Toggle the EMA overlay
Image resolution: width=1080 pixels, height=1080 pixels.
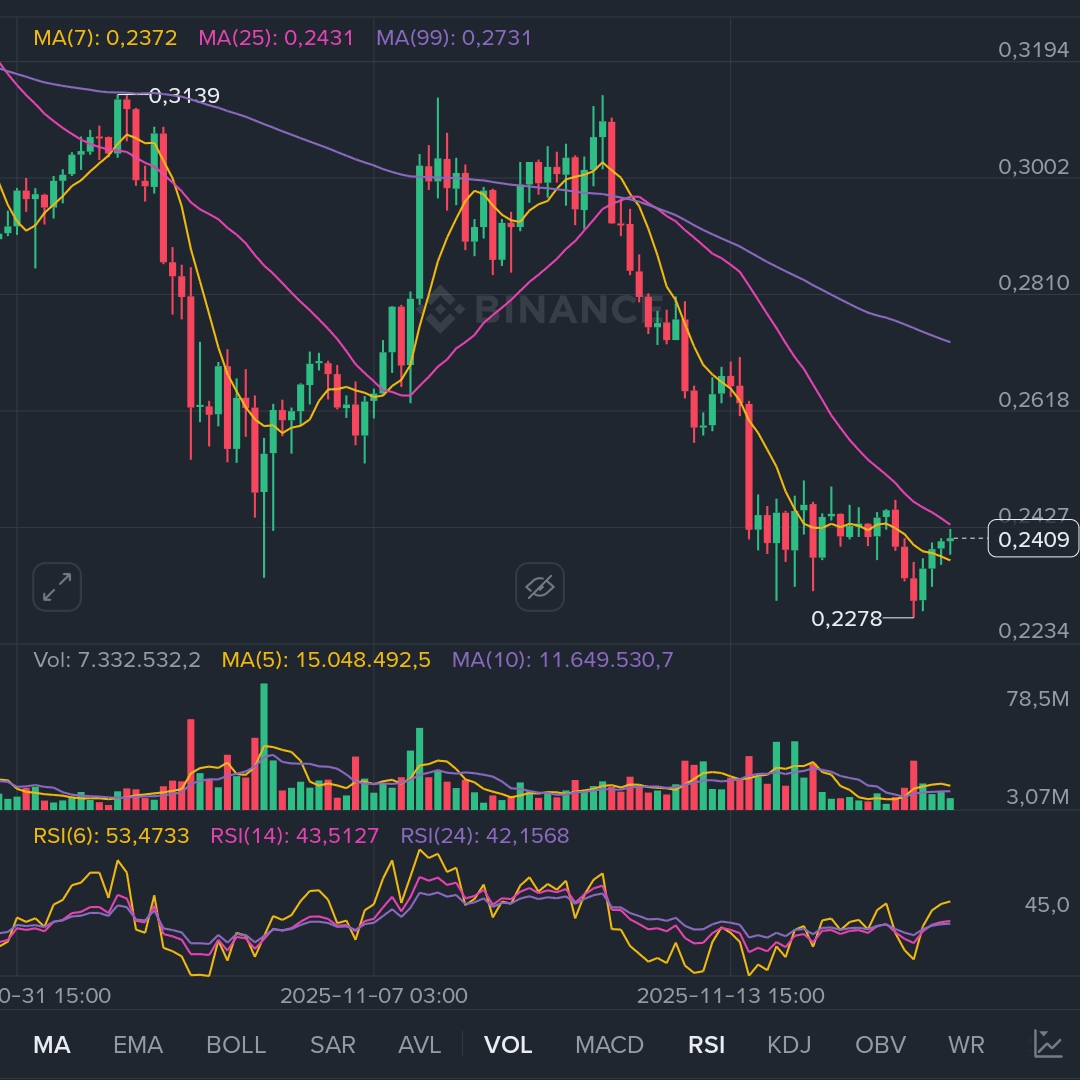click(x=138, y=1044)
